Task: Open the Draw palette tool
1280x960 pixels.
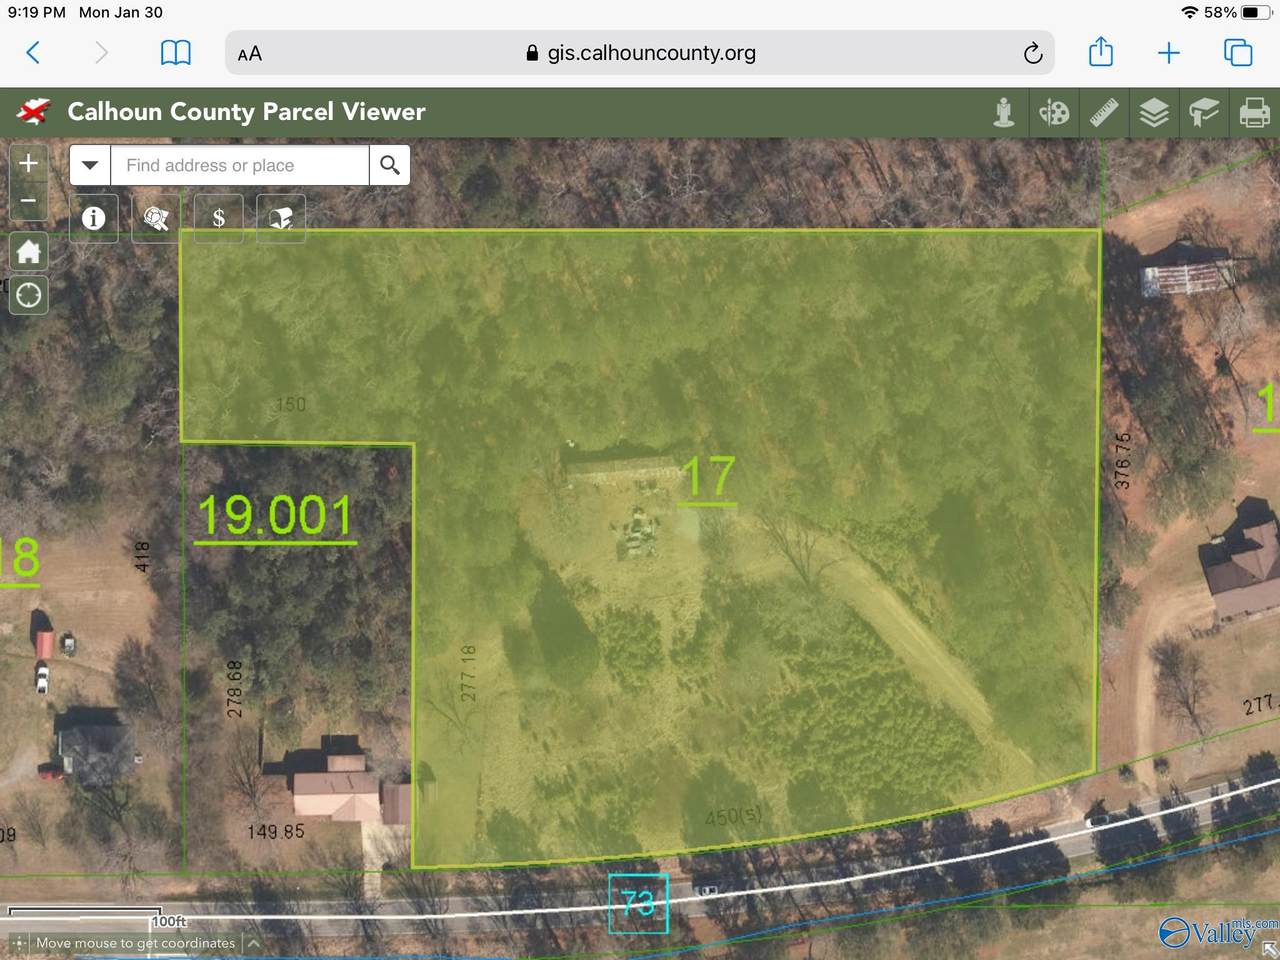Action: pyautogui.click(x=1054, y=113)
